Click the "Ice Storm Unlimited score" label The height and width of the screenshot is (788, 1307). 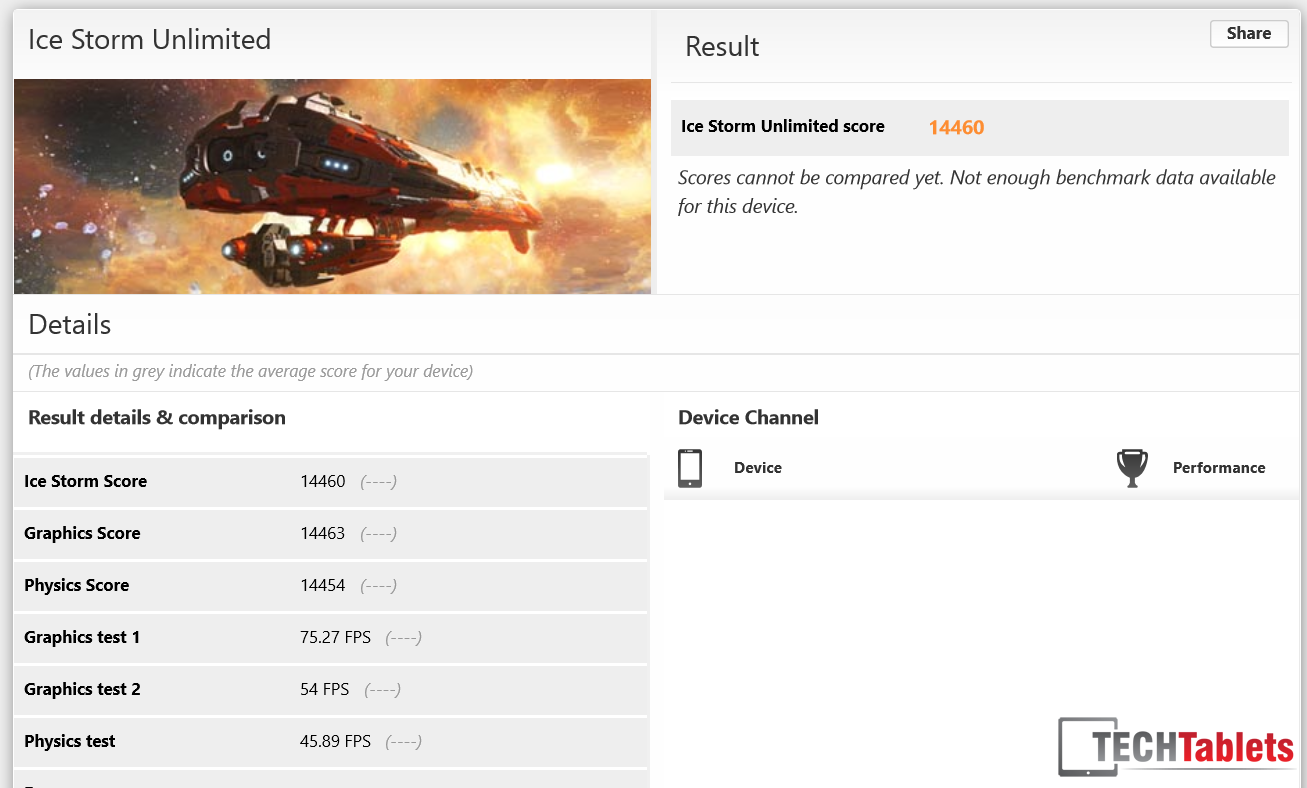tap(783, 126)
